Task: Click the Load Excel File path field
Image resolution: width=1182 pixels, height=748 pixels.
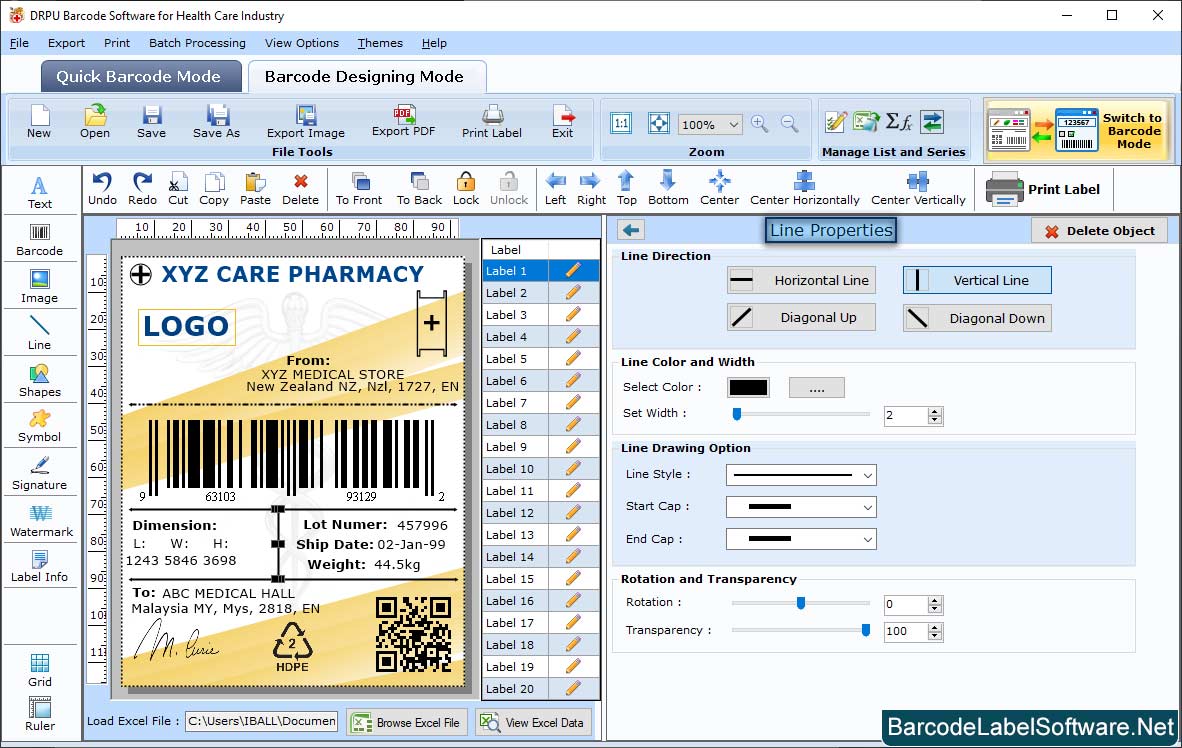Action: tap(262, 722)
